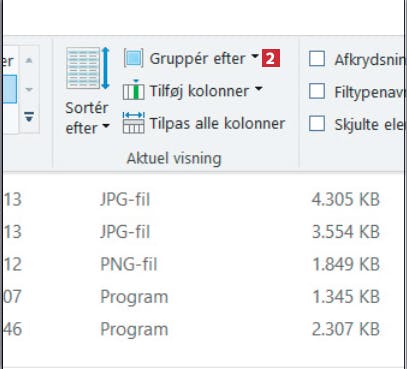Click the Sortér efter table icon
This screenshot has width=407, height=369.
tap(88, 68)
